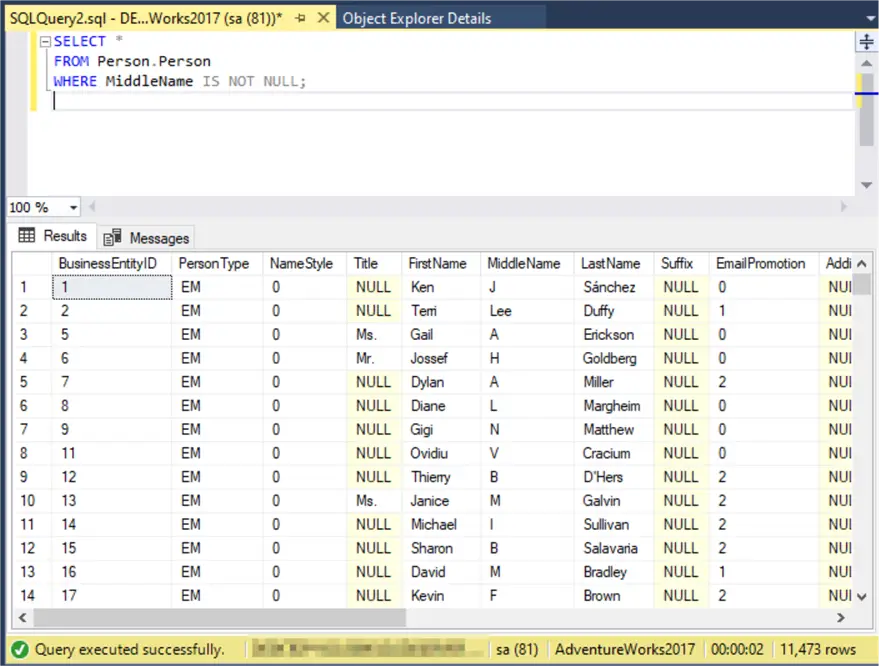Close the SQLQuery2.sql query tab

tap(323, 18)
